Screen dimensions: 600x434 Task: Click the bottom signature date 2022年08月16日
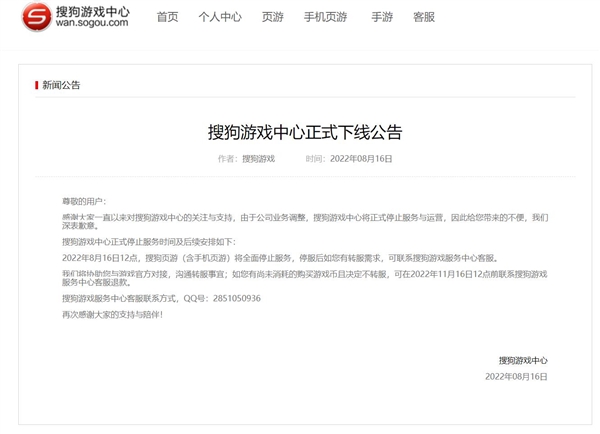tap(516, 377)
